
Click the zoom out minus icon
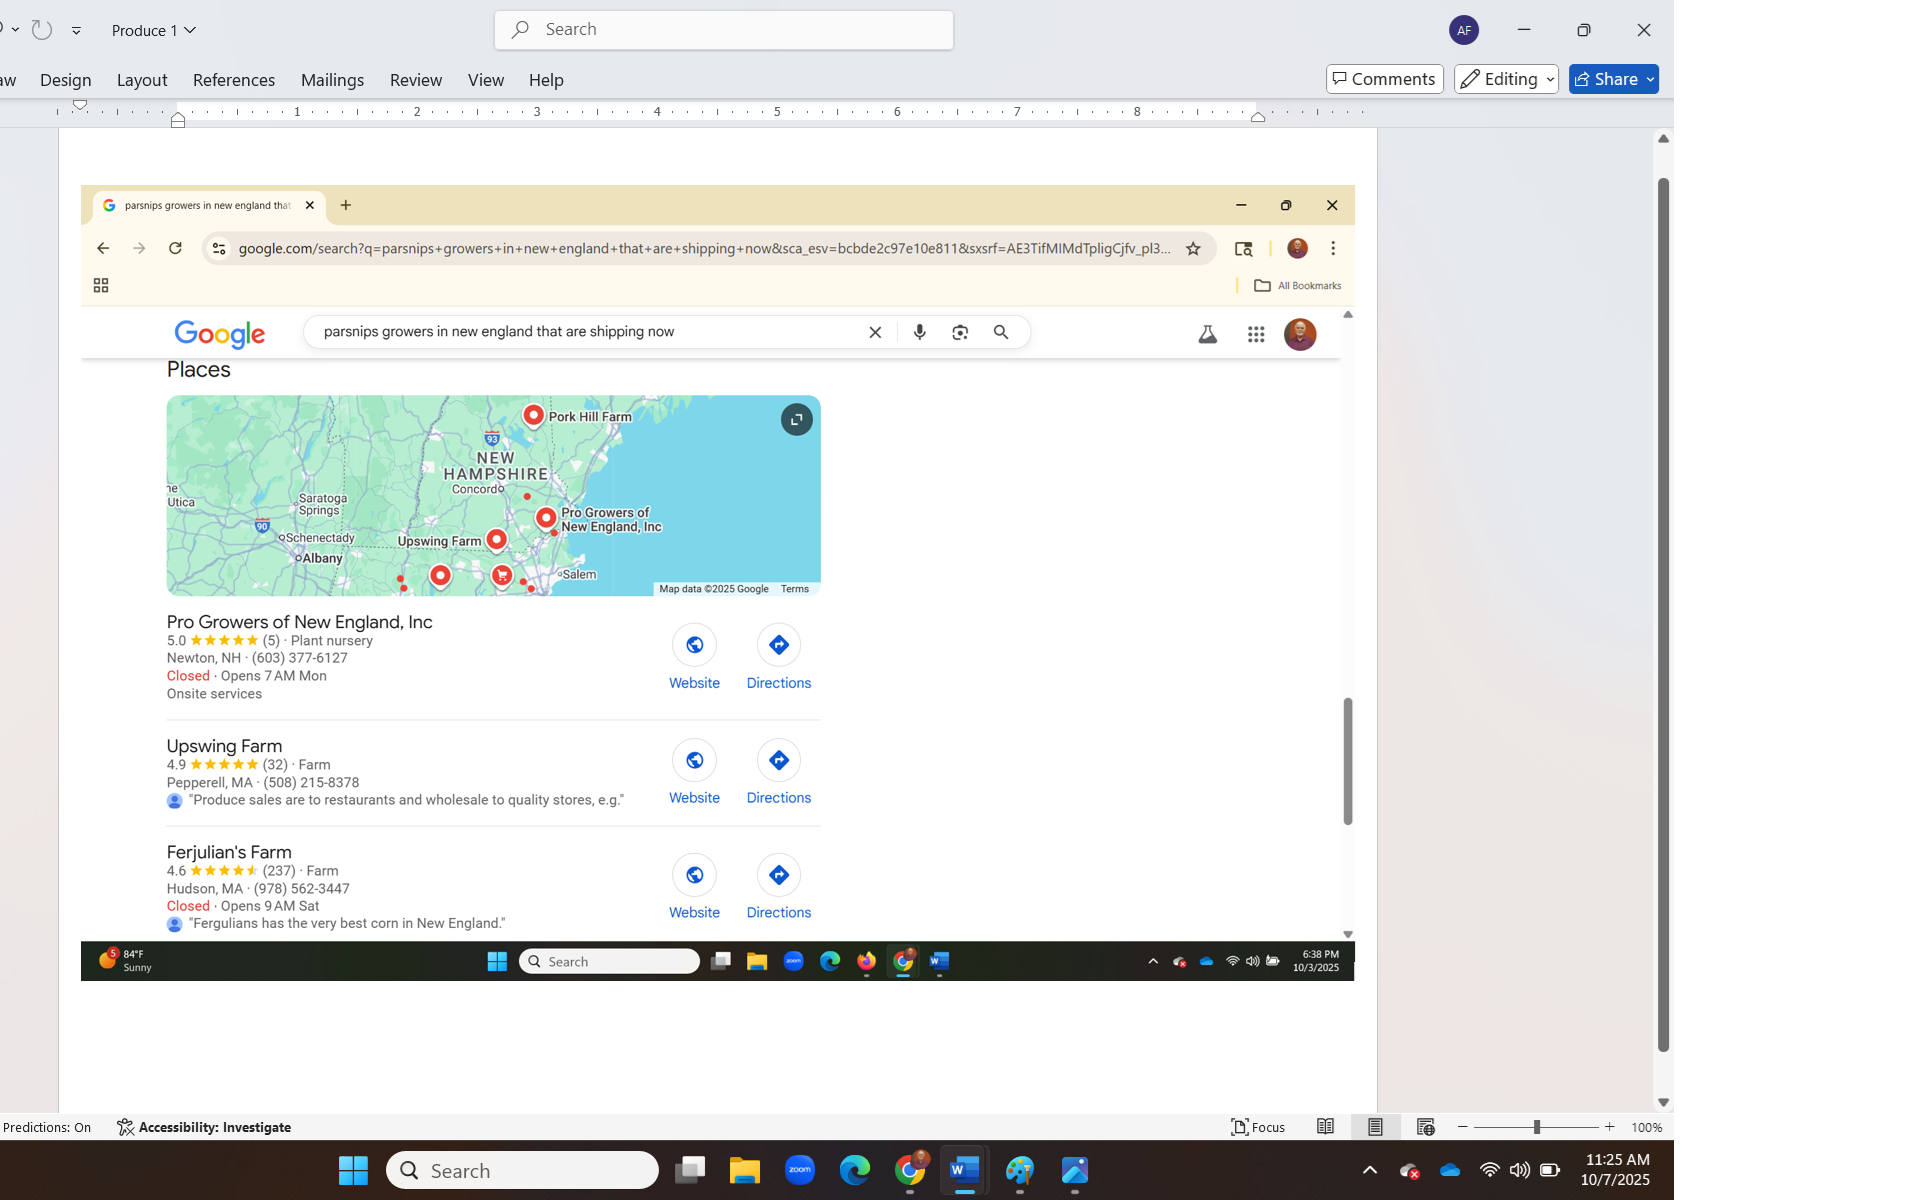point(1463,1127)
